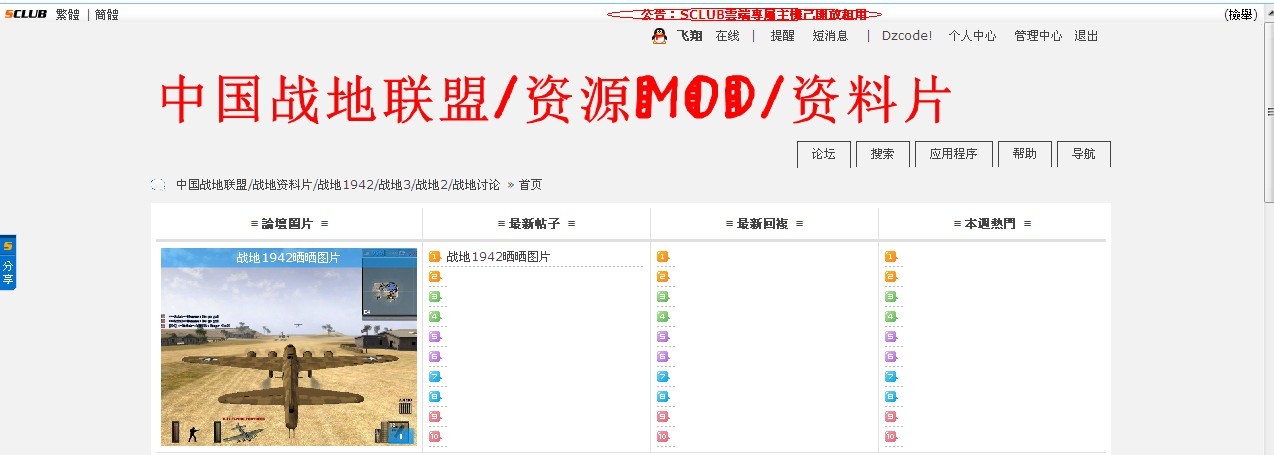
Task: Click rank 3 icon in 本週熱門 column
Action: [x=891, y=297]
